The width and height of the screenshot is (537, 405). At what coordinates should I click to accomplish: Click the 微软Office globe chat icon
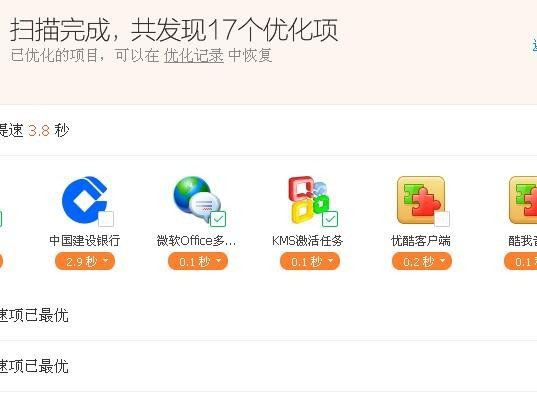[x=197, y=200]
